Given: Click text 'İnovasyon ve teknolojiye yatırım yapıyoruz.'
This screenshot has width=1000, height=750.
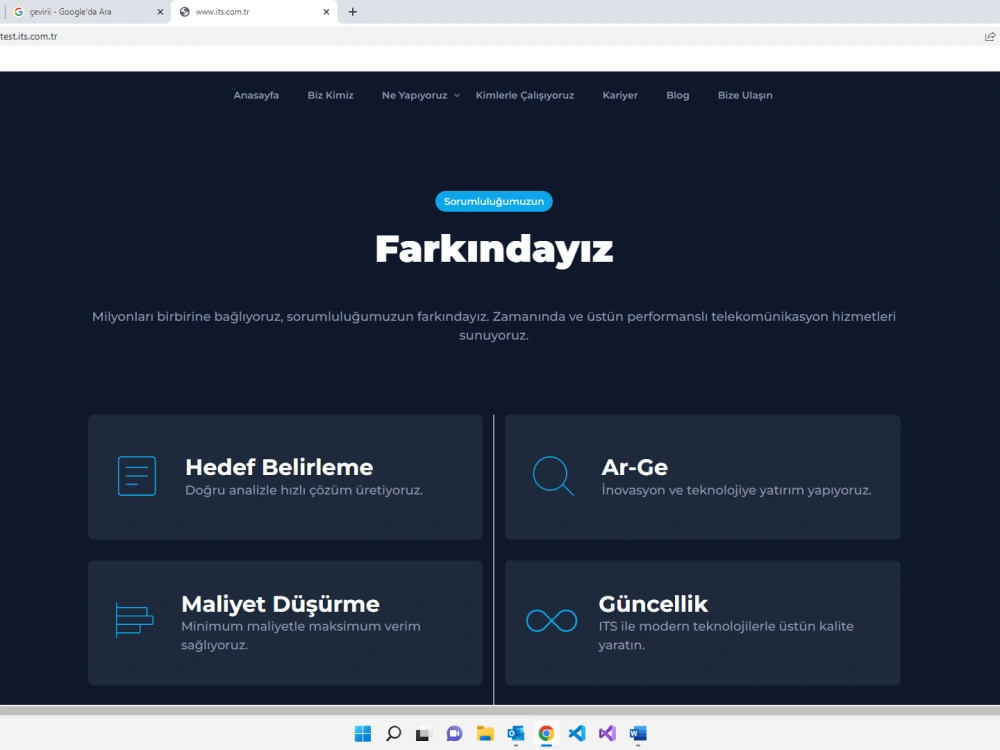Looking at the screenshot, I should [737, 490].
